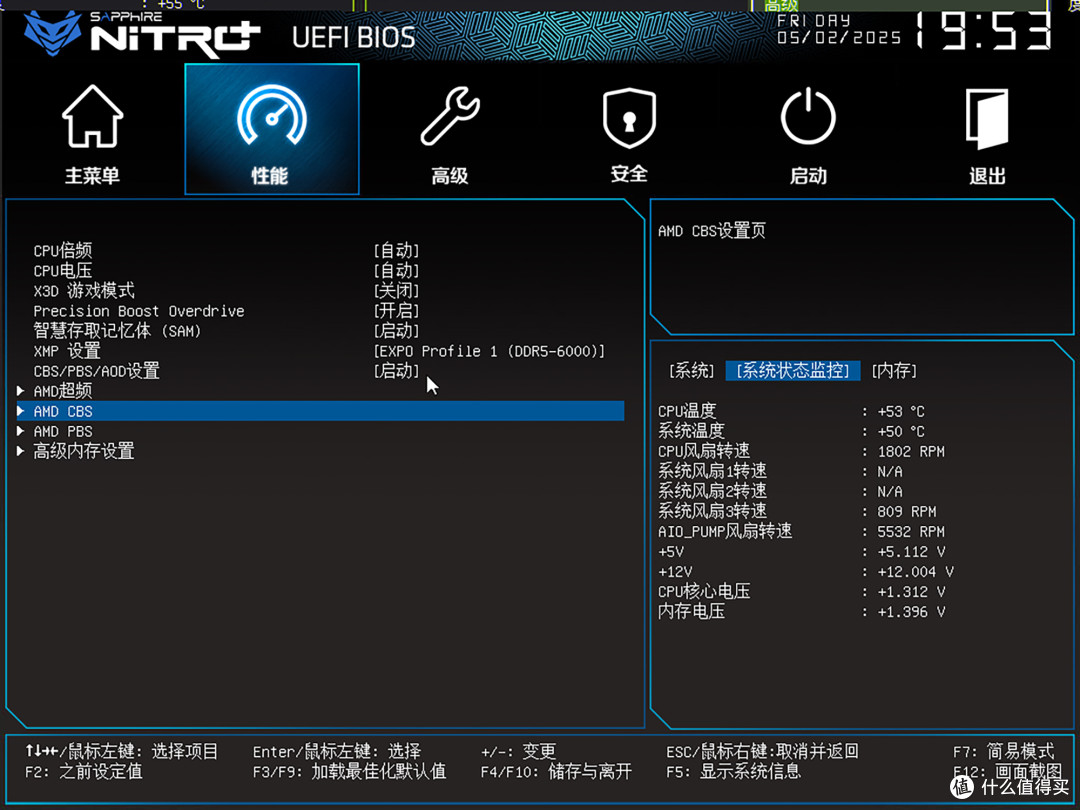Switch to the [内存] info tab
Image resolution: width=1080 pixels, height=810 pixels.
894,371
